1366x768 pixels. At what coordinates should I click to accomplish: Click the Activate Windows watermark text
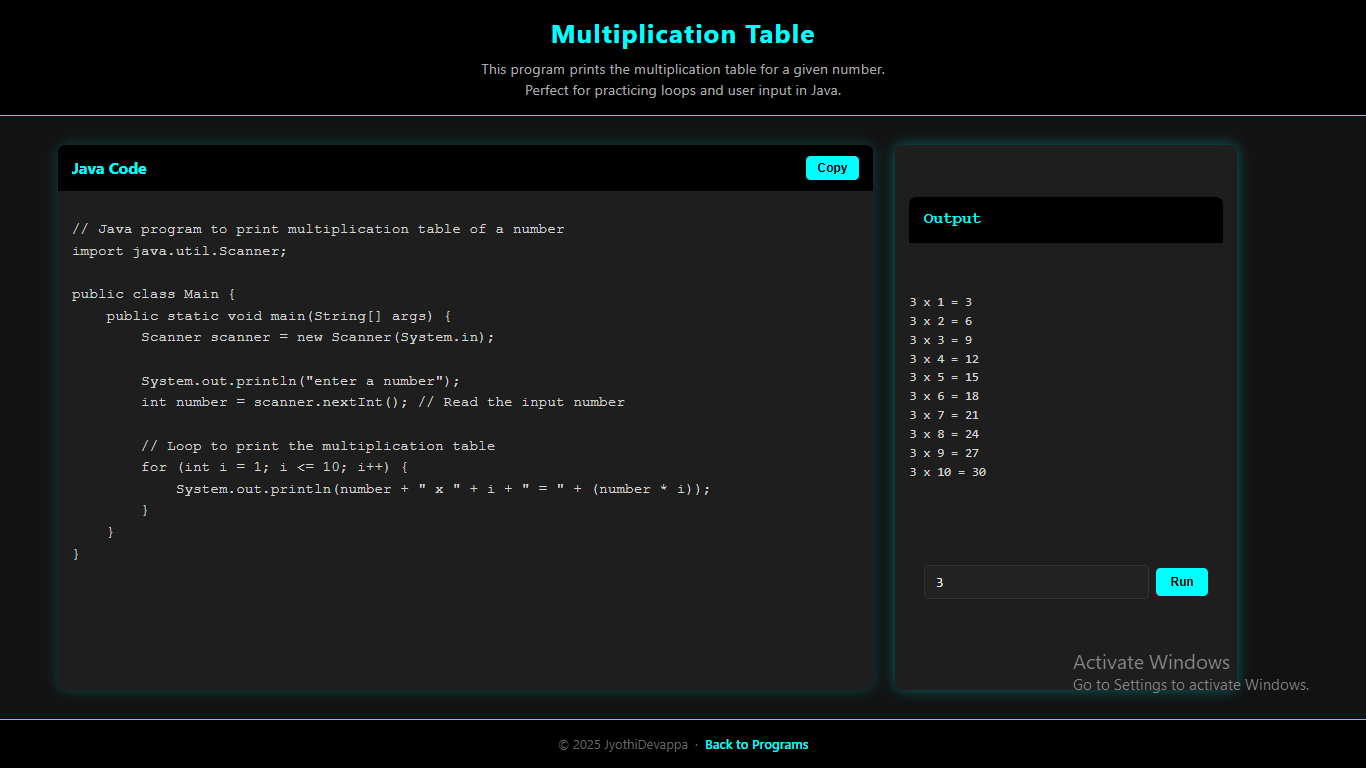pyautogui.click(x=1151, y=662)
